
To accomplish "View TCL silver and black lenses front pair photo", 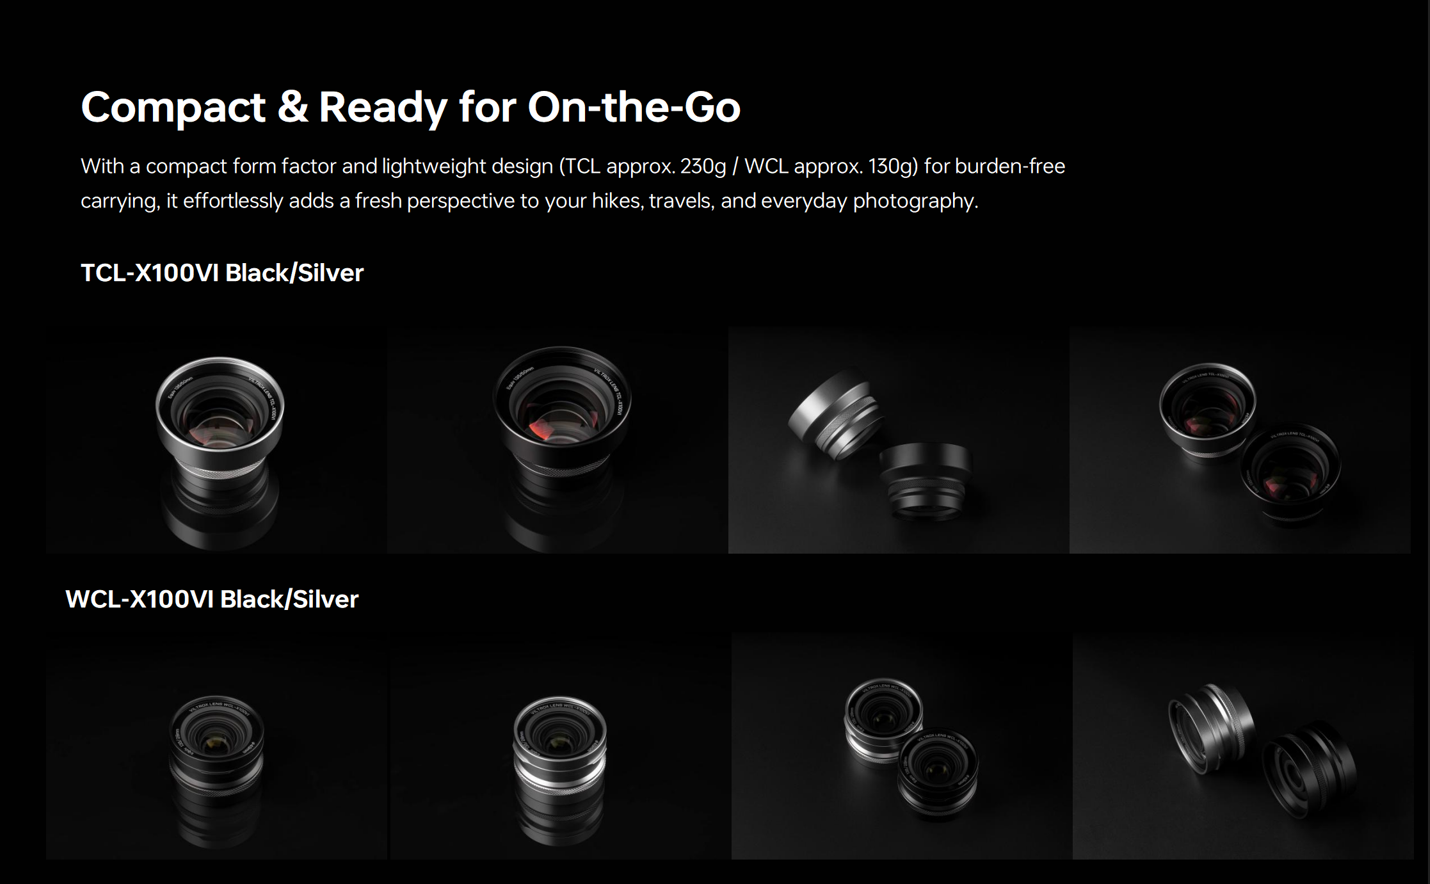I will point(1240,440).
